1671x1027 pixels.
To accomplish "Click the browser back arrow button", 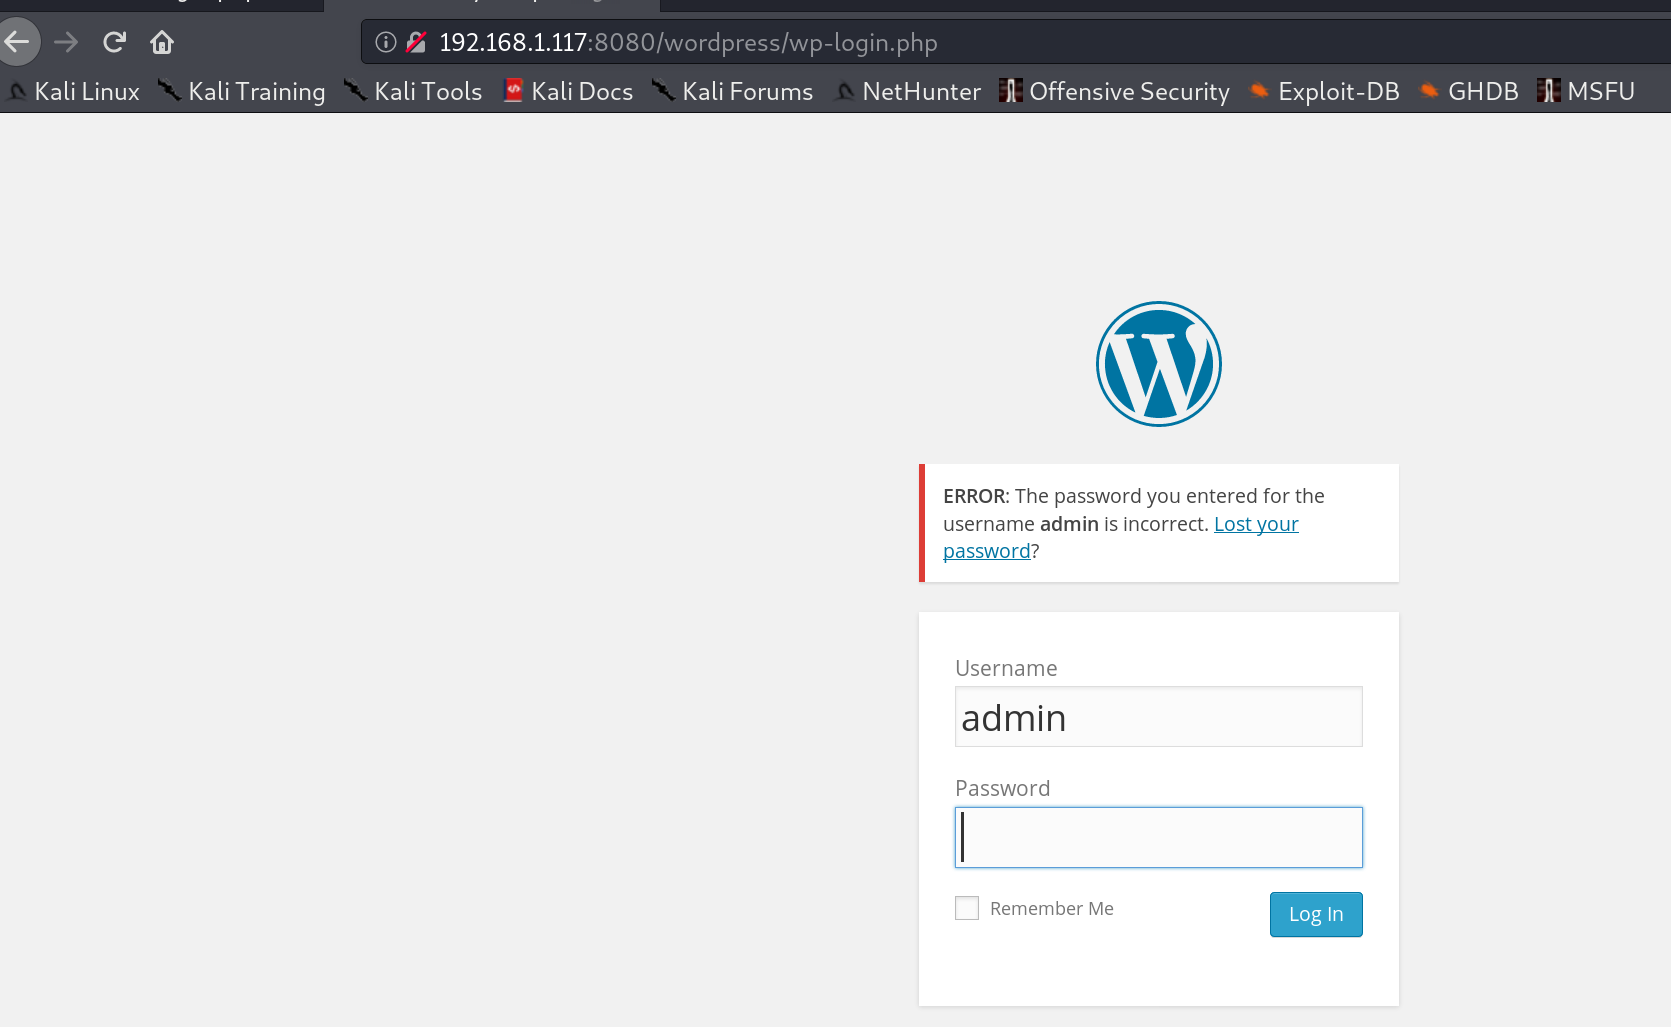I will coord(17,42).
